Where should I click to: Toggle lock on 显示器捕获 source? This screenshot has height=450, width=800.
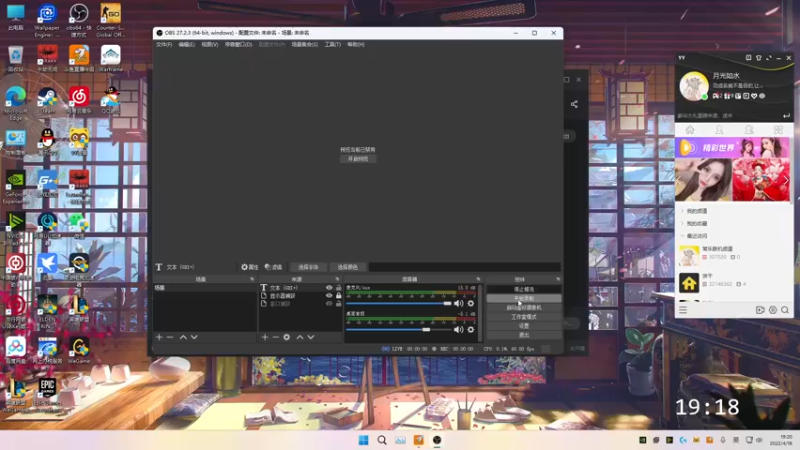(339, 295)
